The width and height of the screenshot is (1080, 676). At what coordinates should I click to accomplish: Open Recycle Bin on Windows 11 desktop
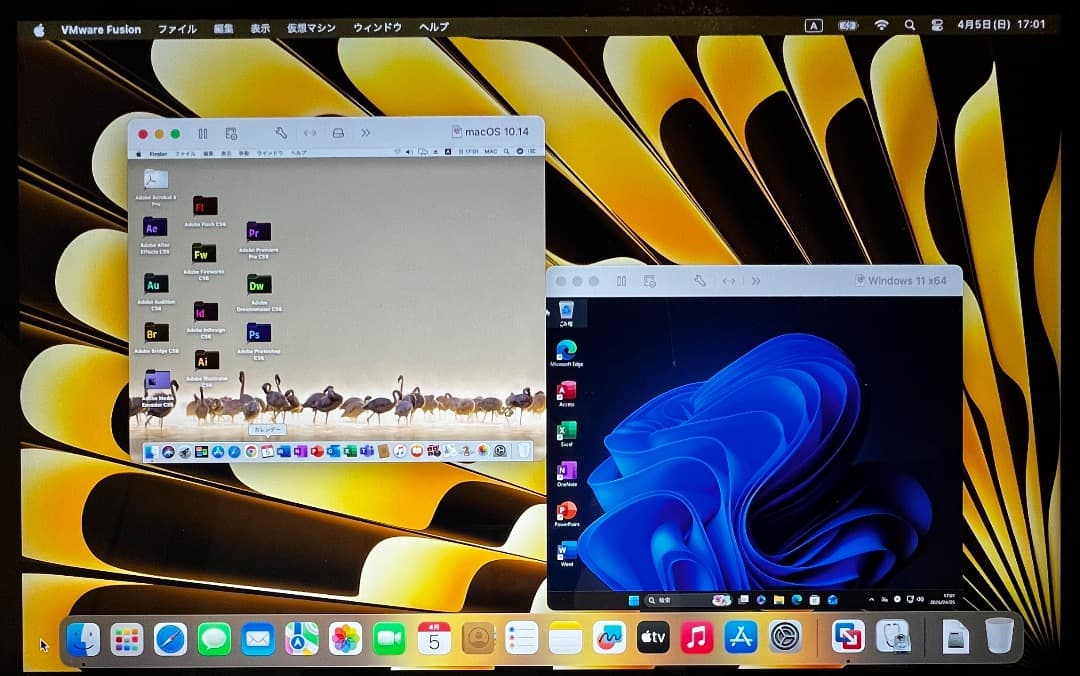click(x=566, y=314)
